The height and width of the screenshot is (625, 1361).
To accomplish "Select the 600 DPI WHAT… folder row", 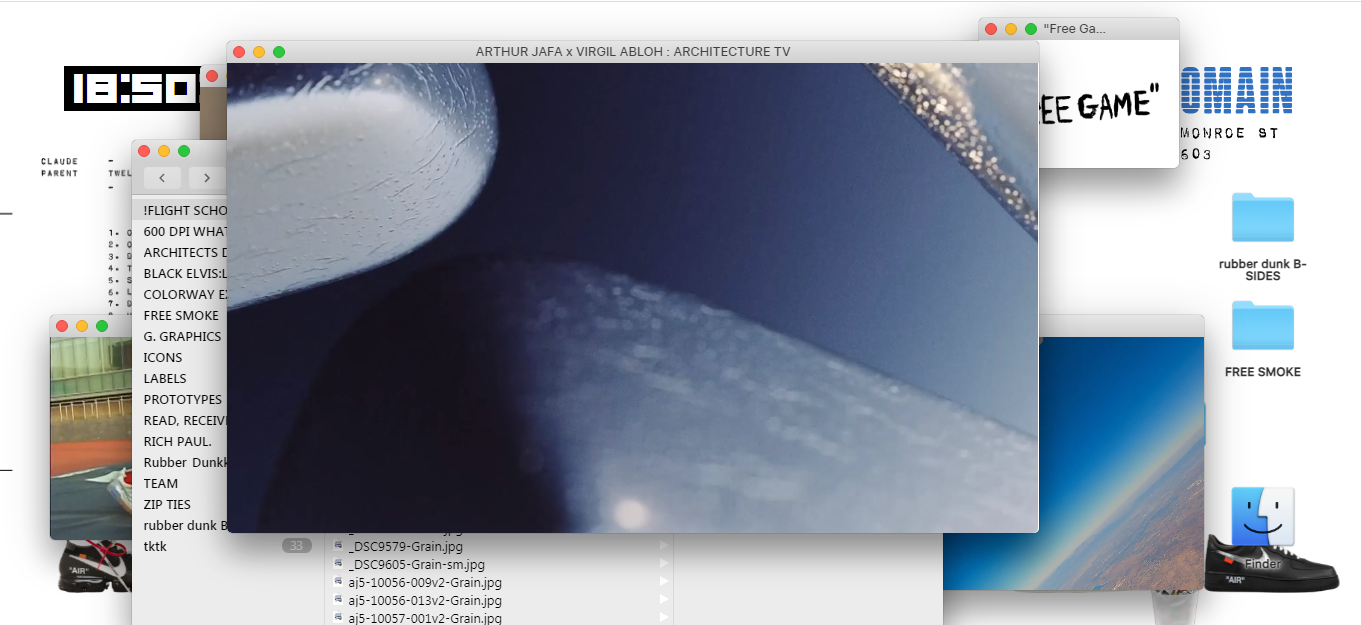I will (180, 231).
